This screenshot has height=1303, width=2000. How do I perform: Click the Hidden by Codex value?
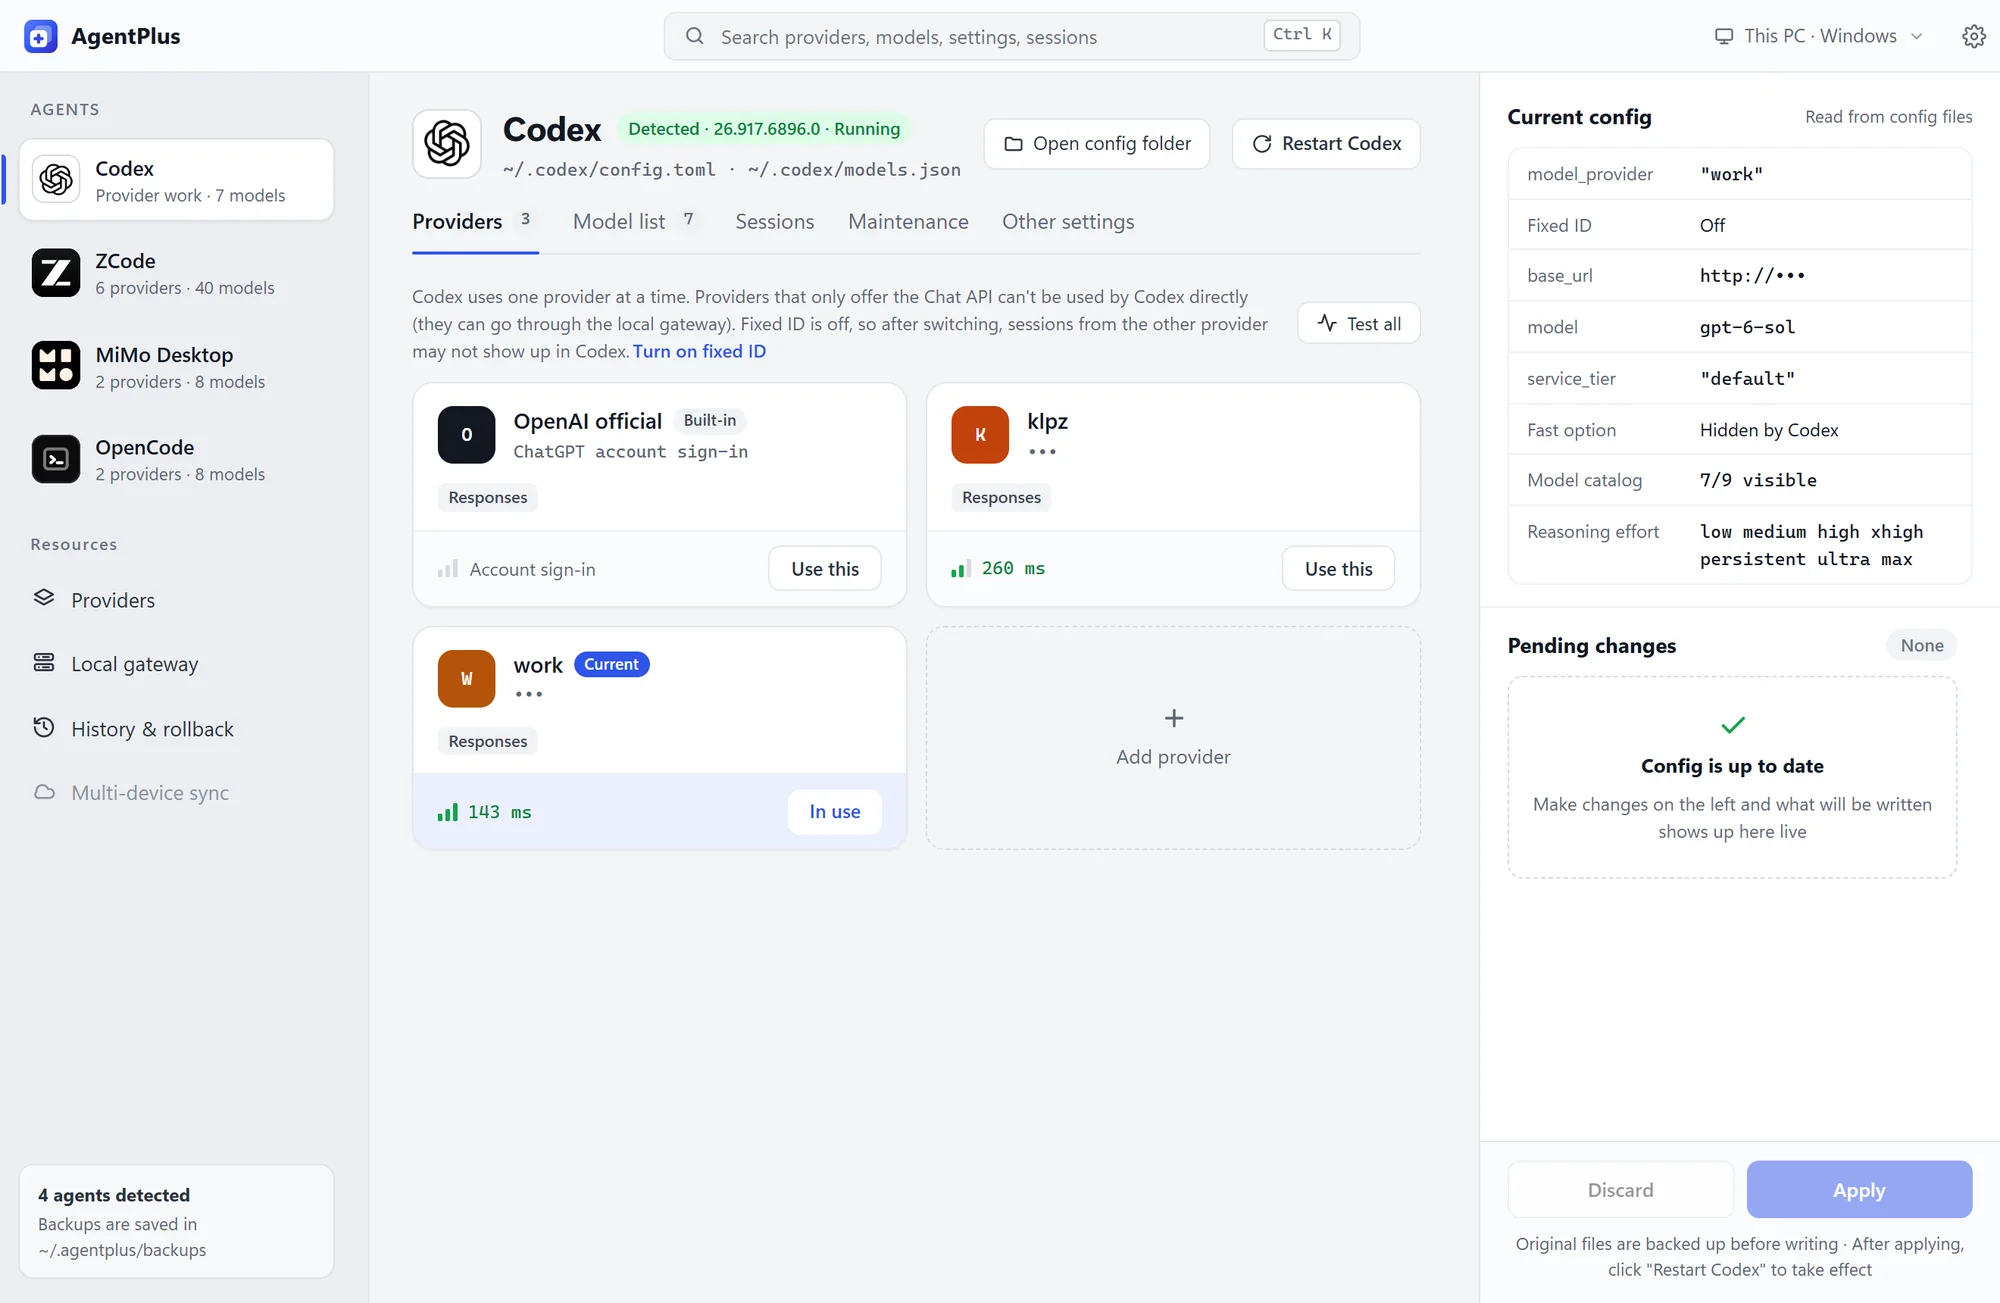1769,430
